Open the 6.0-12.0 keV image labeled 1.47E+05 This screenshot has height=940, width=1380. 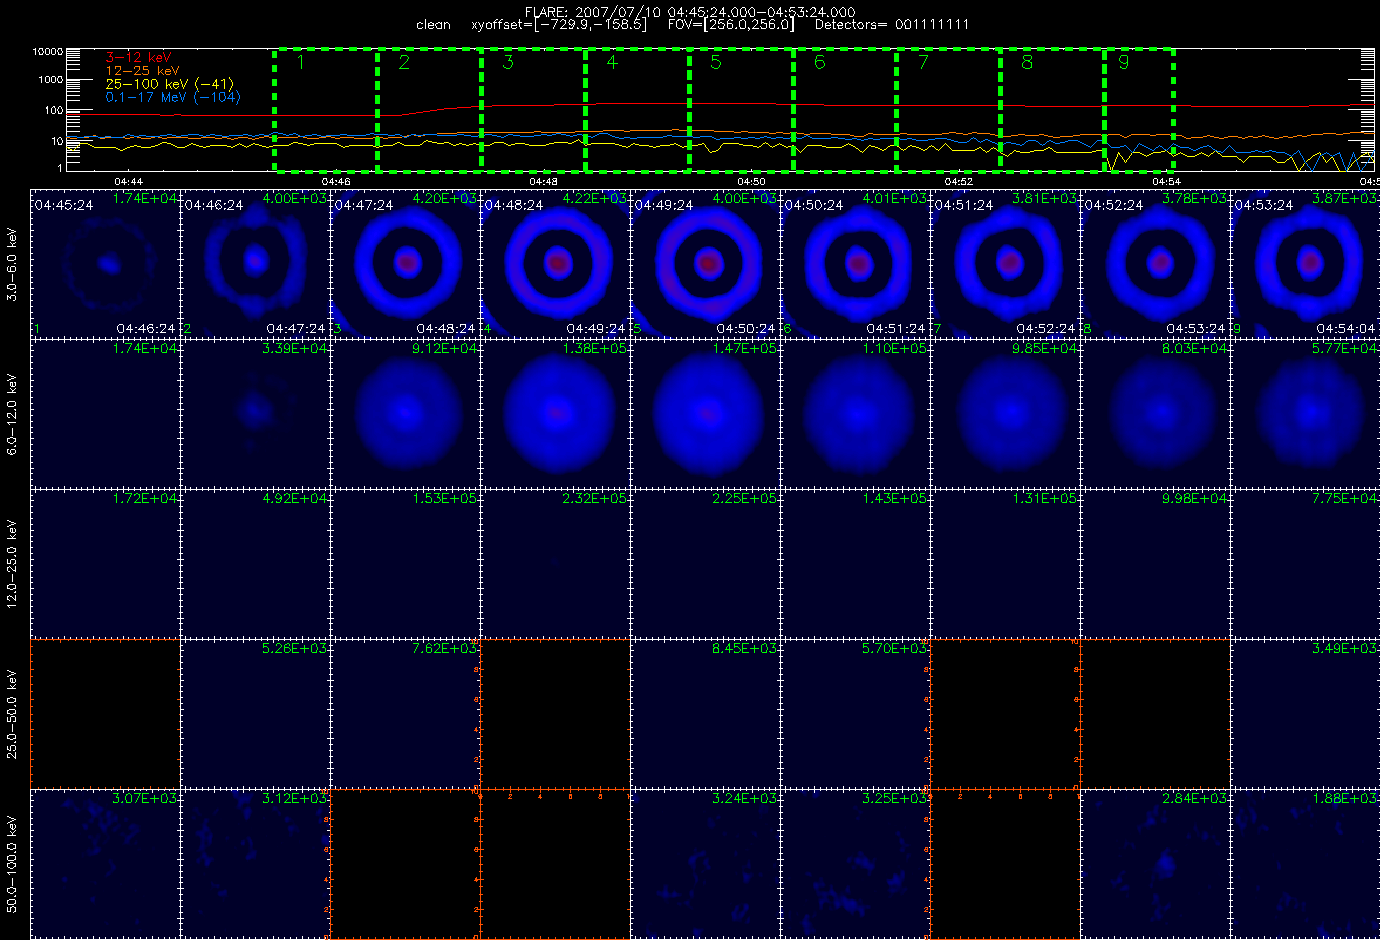[706, 414]
